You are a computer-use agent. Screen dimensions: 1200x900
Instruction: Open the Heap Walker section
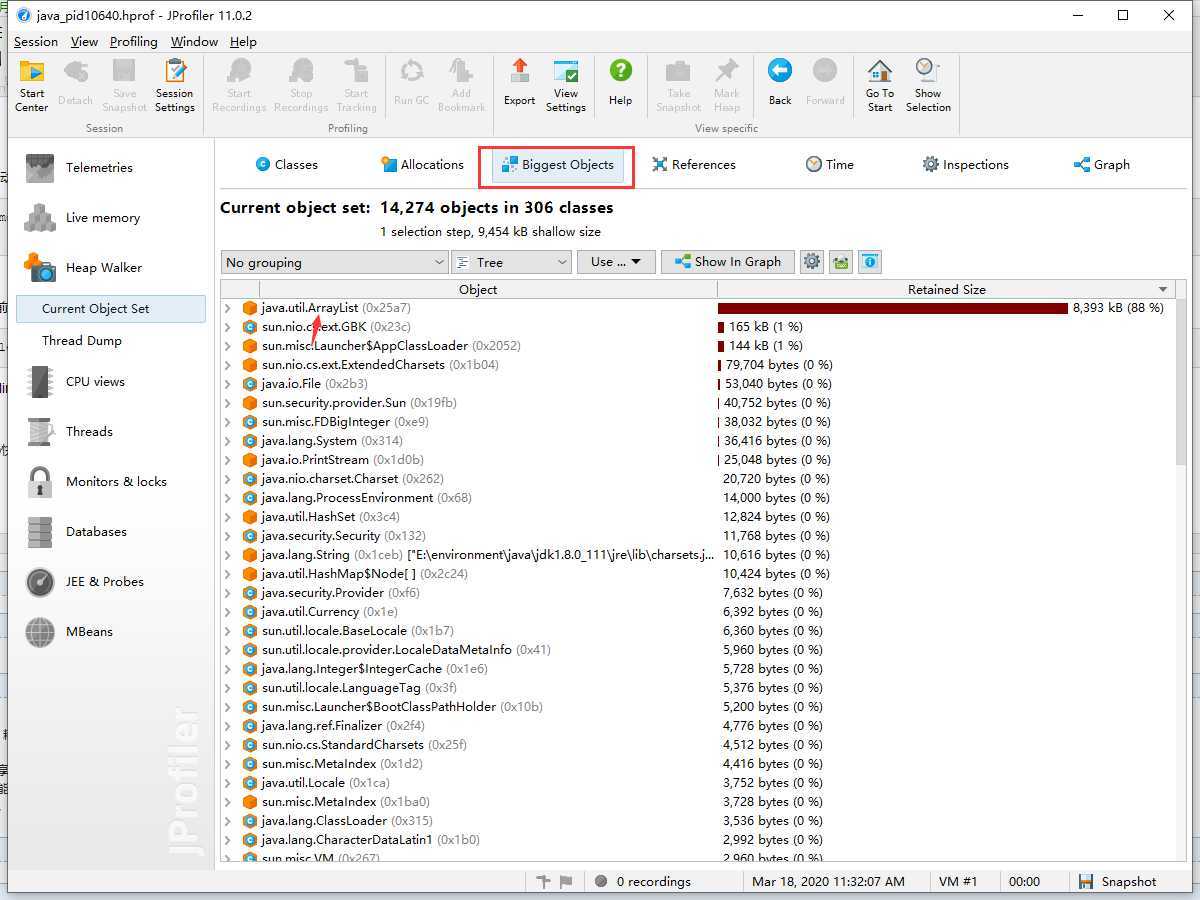point(104,268)
